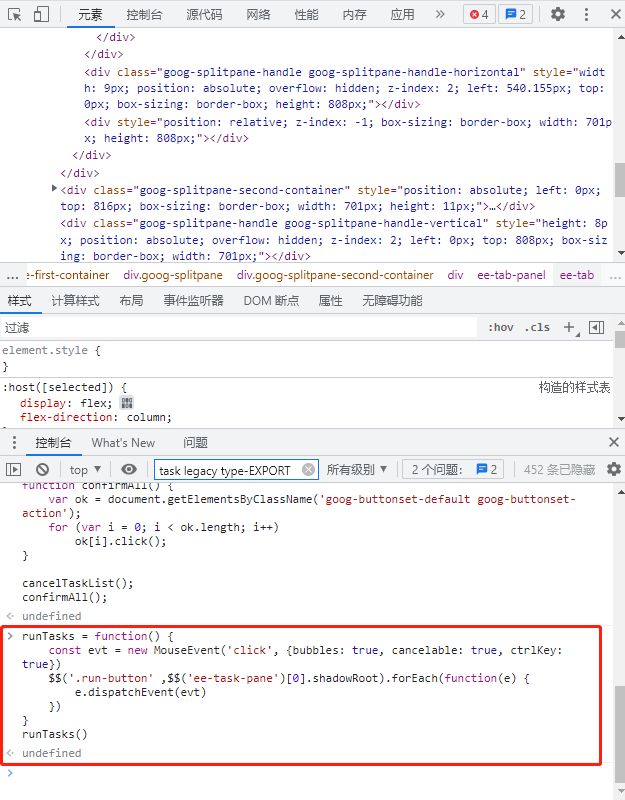625x800 pixels.
Task: Expand the goog-splitpane-second-container div node
Action: tap(54, 189)
